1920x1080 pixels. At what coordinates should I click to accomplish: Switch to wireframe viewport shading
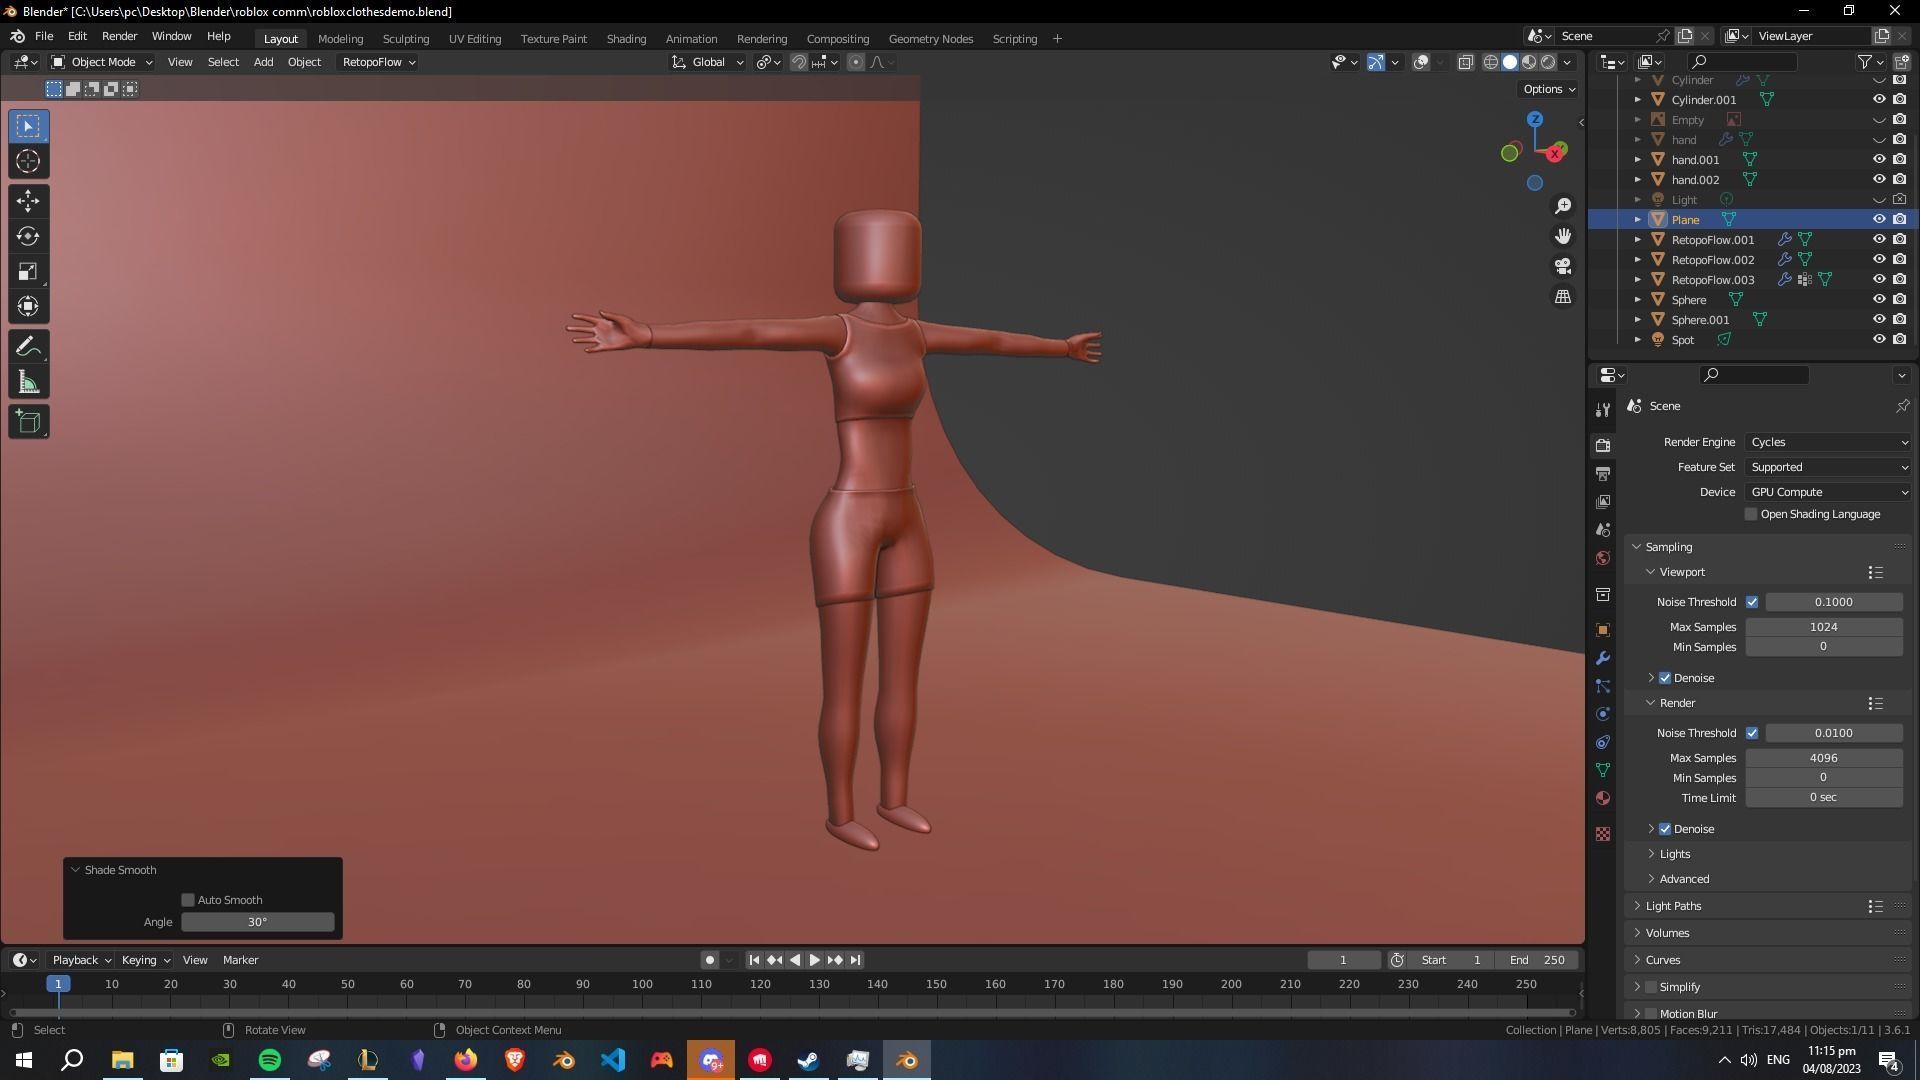point(1491,62)
